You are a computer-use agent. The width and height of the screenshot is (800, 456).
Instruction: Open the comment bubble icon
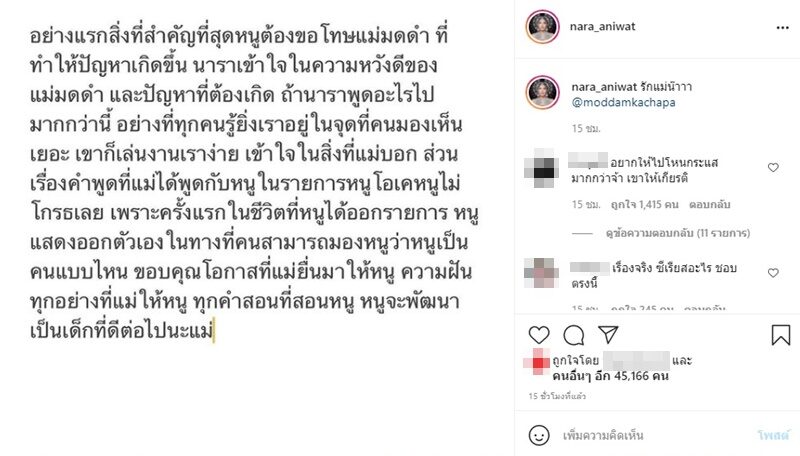click(x=573, y=335)
